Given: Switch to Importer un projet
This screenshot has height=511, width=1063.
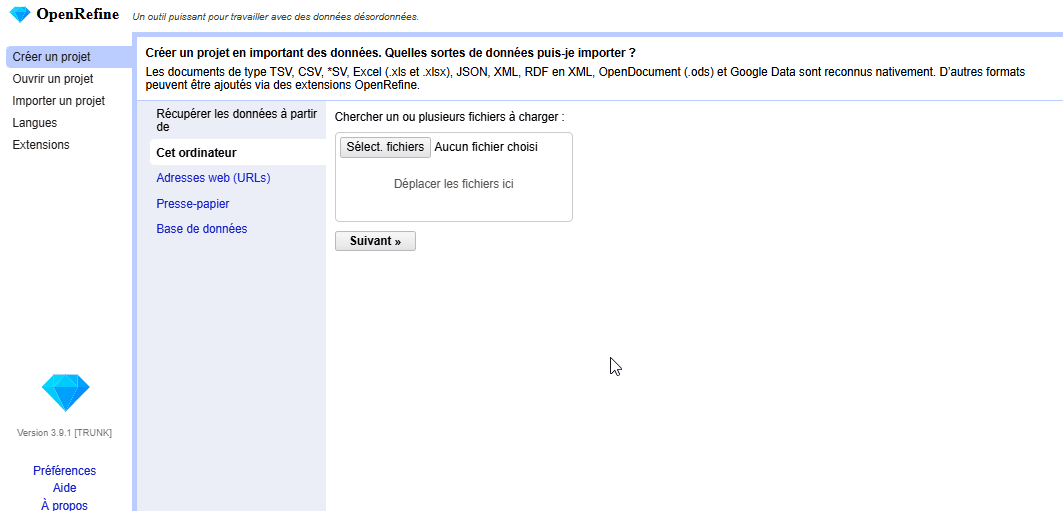Looking at the screenshot, I should [x=58, y=101].
